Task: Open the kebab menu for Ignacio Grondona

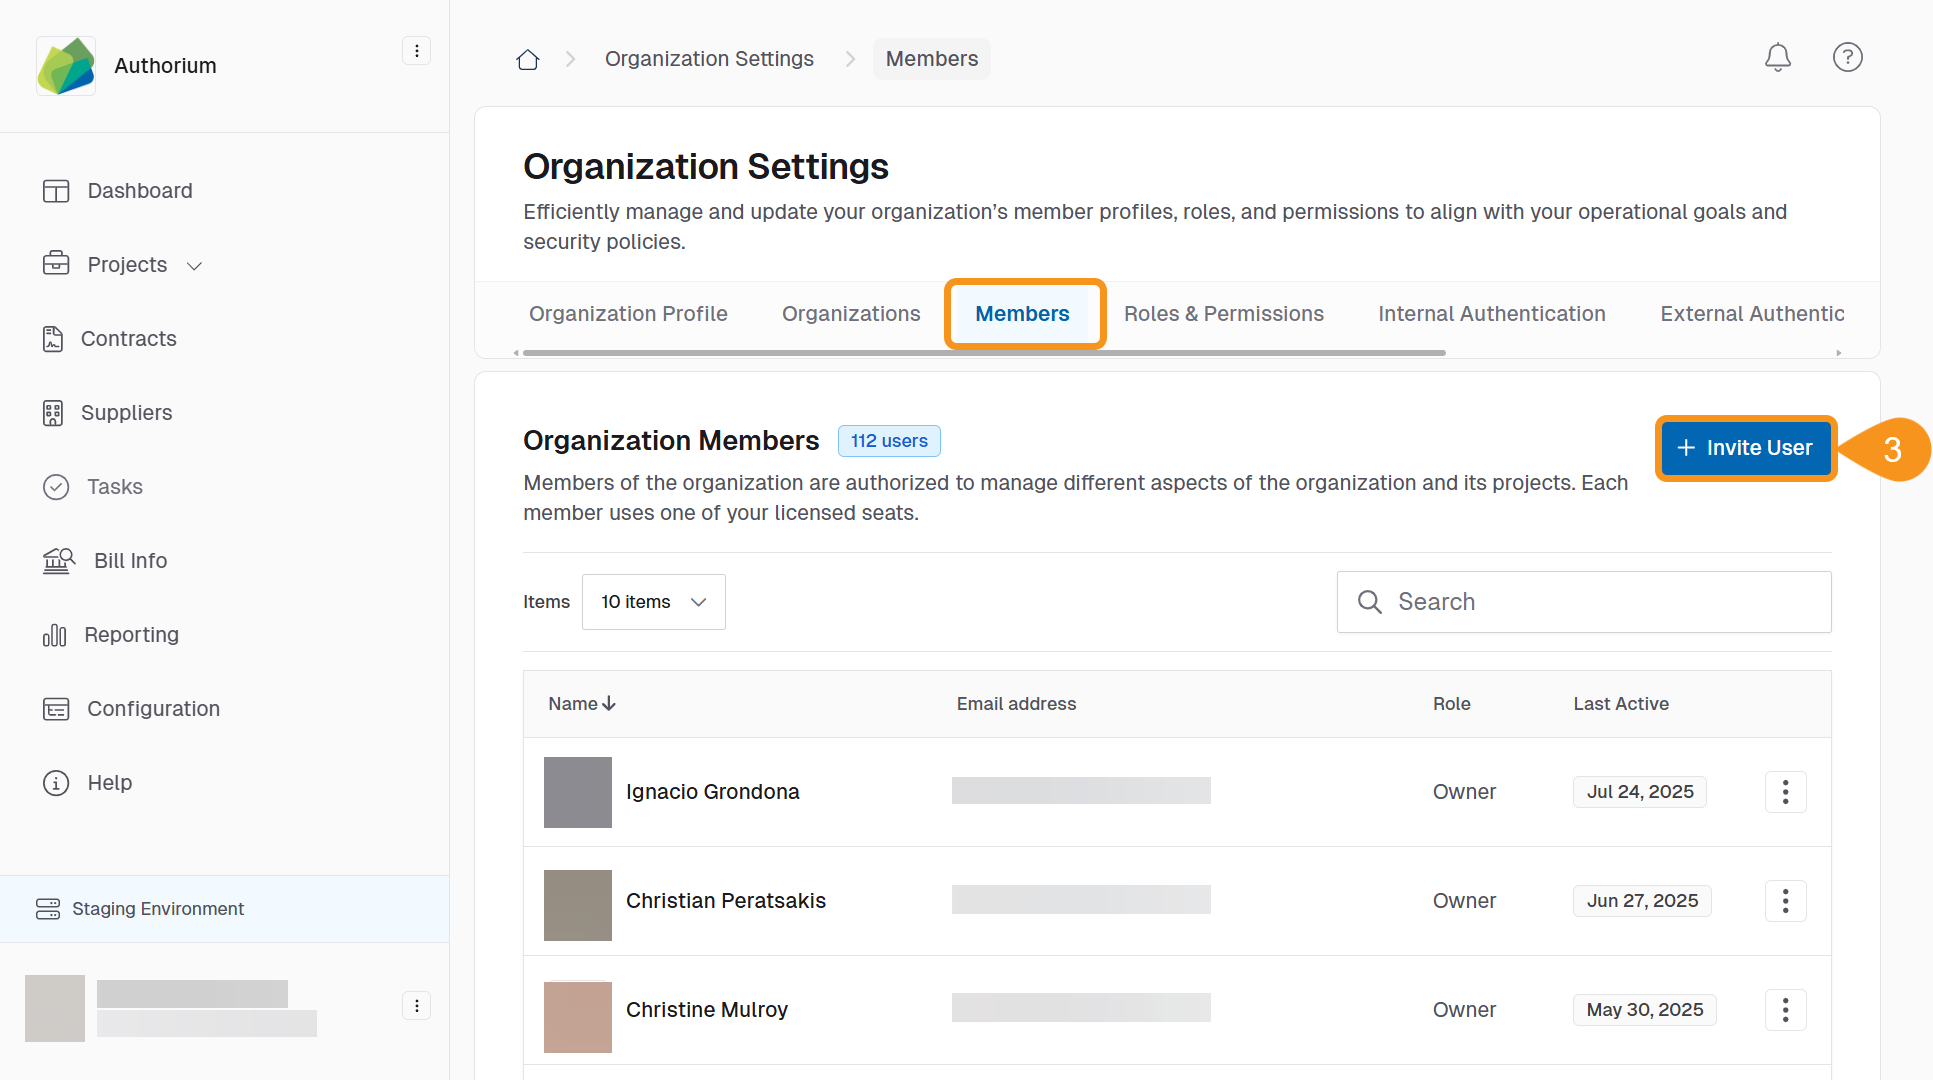Action: tap(1785, 791)
